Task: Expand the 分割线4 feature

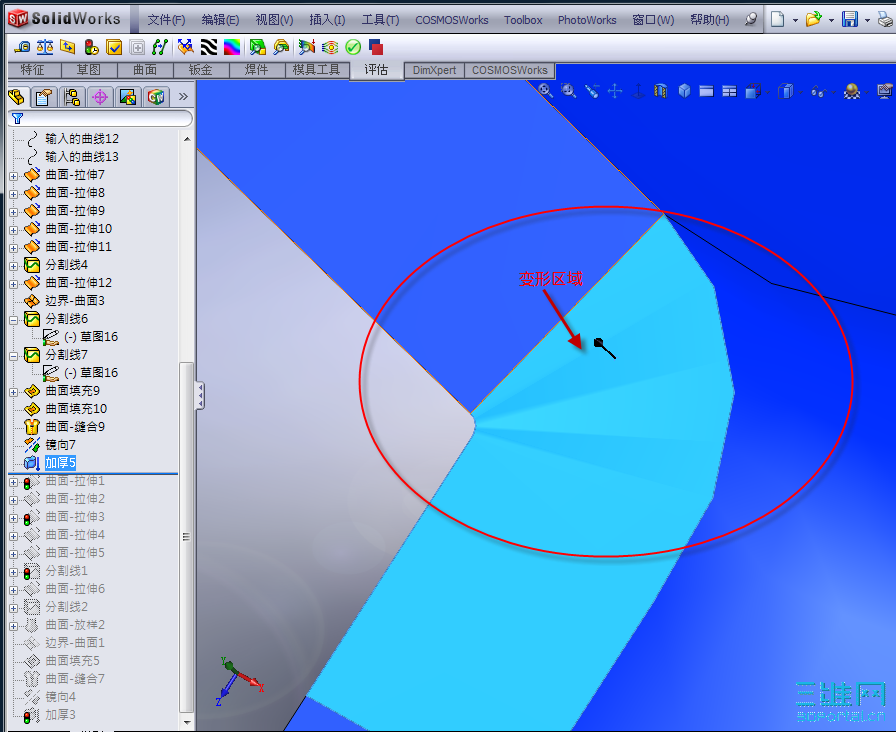Action: pyautogui.click(x=14, y=266)
